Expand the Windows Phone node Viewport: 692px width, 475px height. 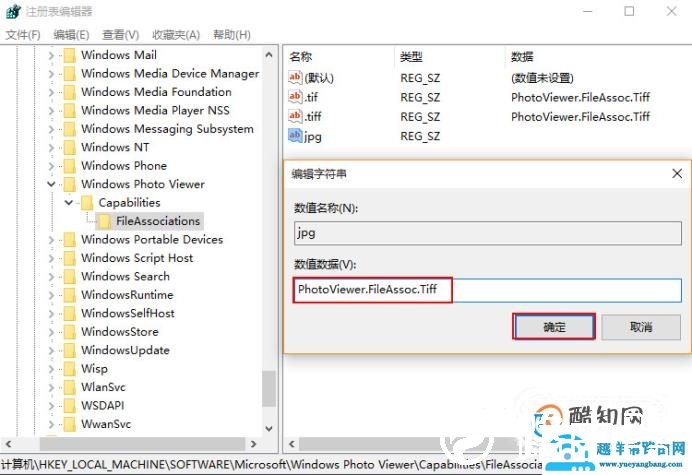pyautogui.click(x=51, y=166)
